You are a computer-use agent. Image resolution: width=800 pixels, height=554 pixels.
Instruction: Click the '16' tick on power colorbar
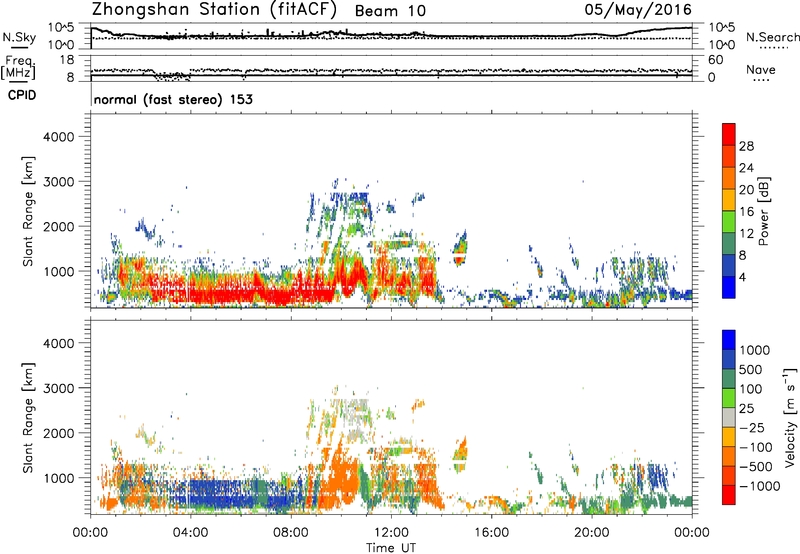tap(746, 212)
